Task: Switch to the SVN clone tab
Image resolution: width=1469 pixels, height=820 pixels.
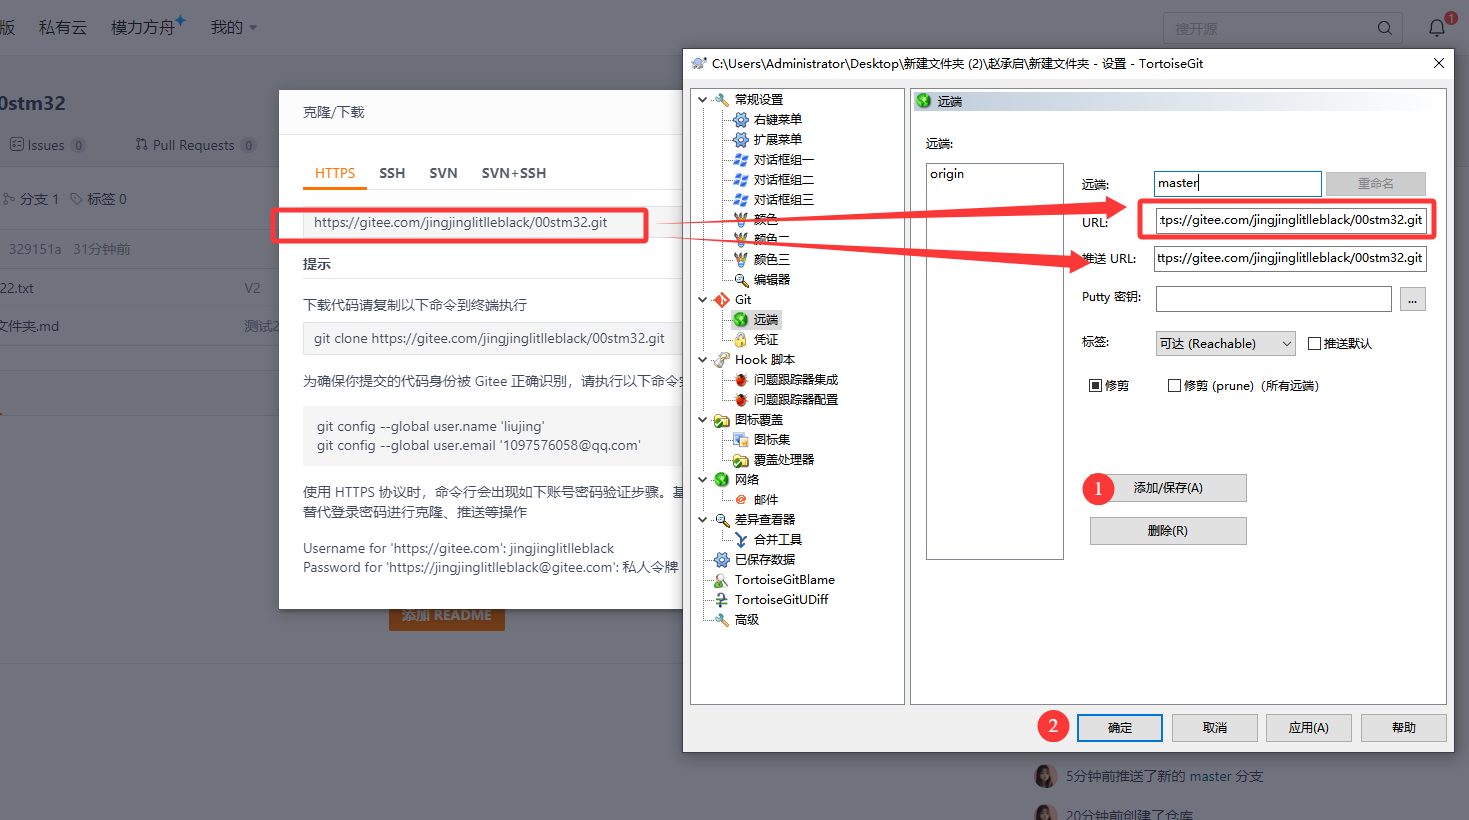Action: (443, 173)
